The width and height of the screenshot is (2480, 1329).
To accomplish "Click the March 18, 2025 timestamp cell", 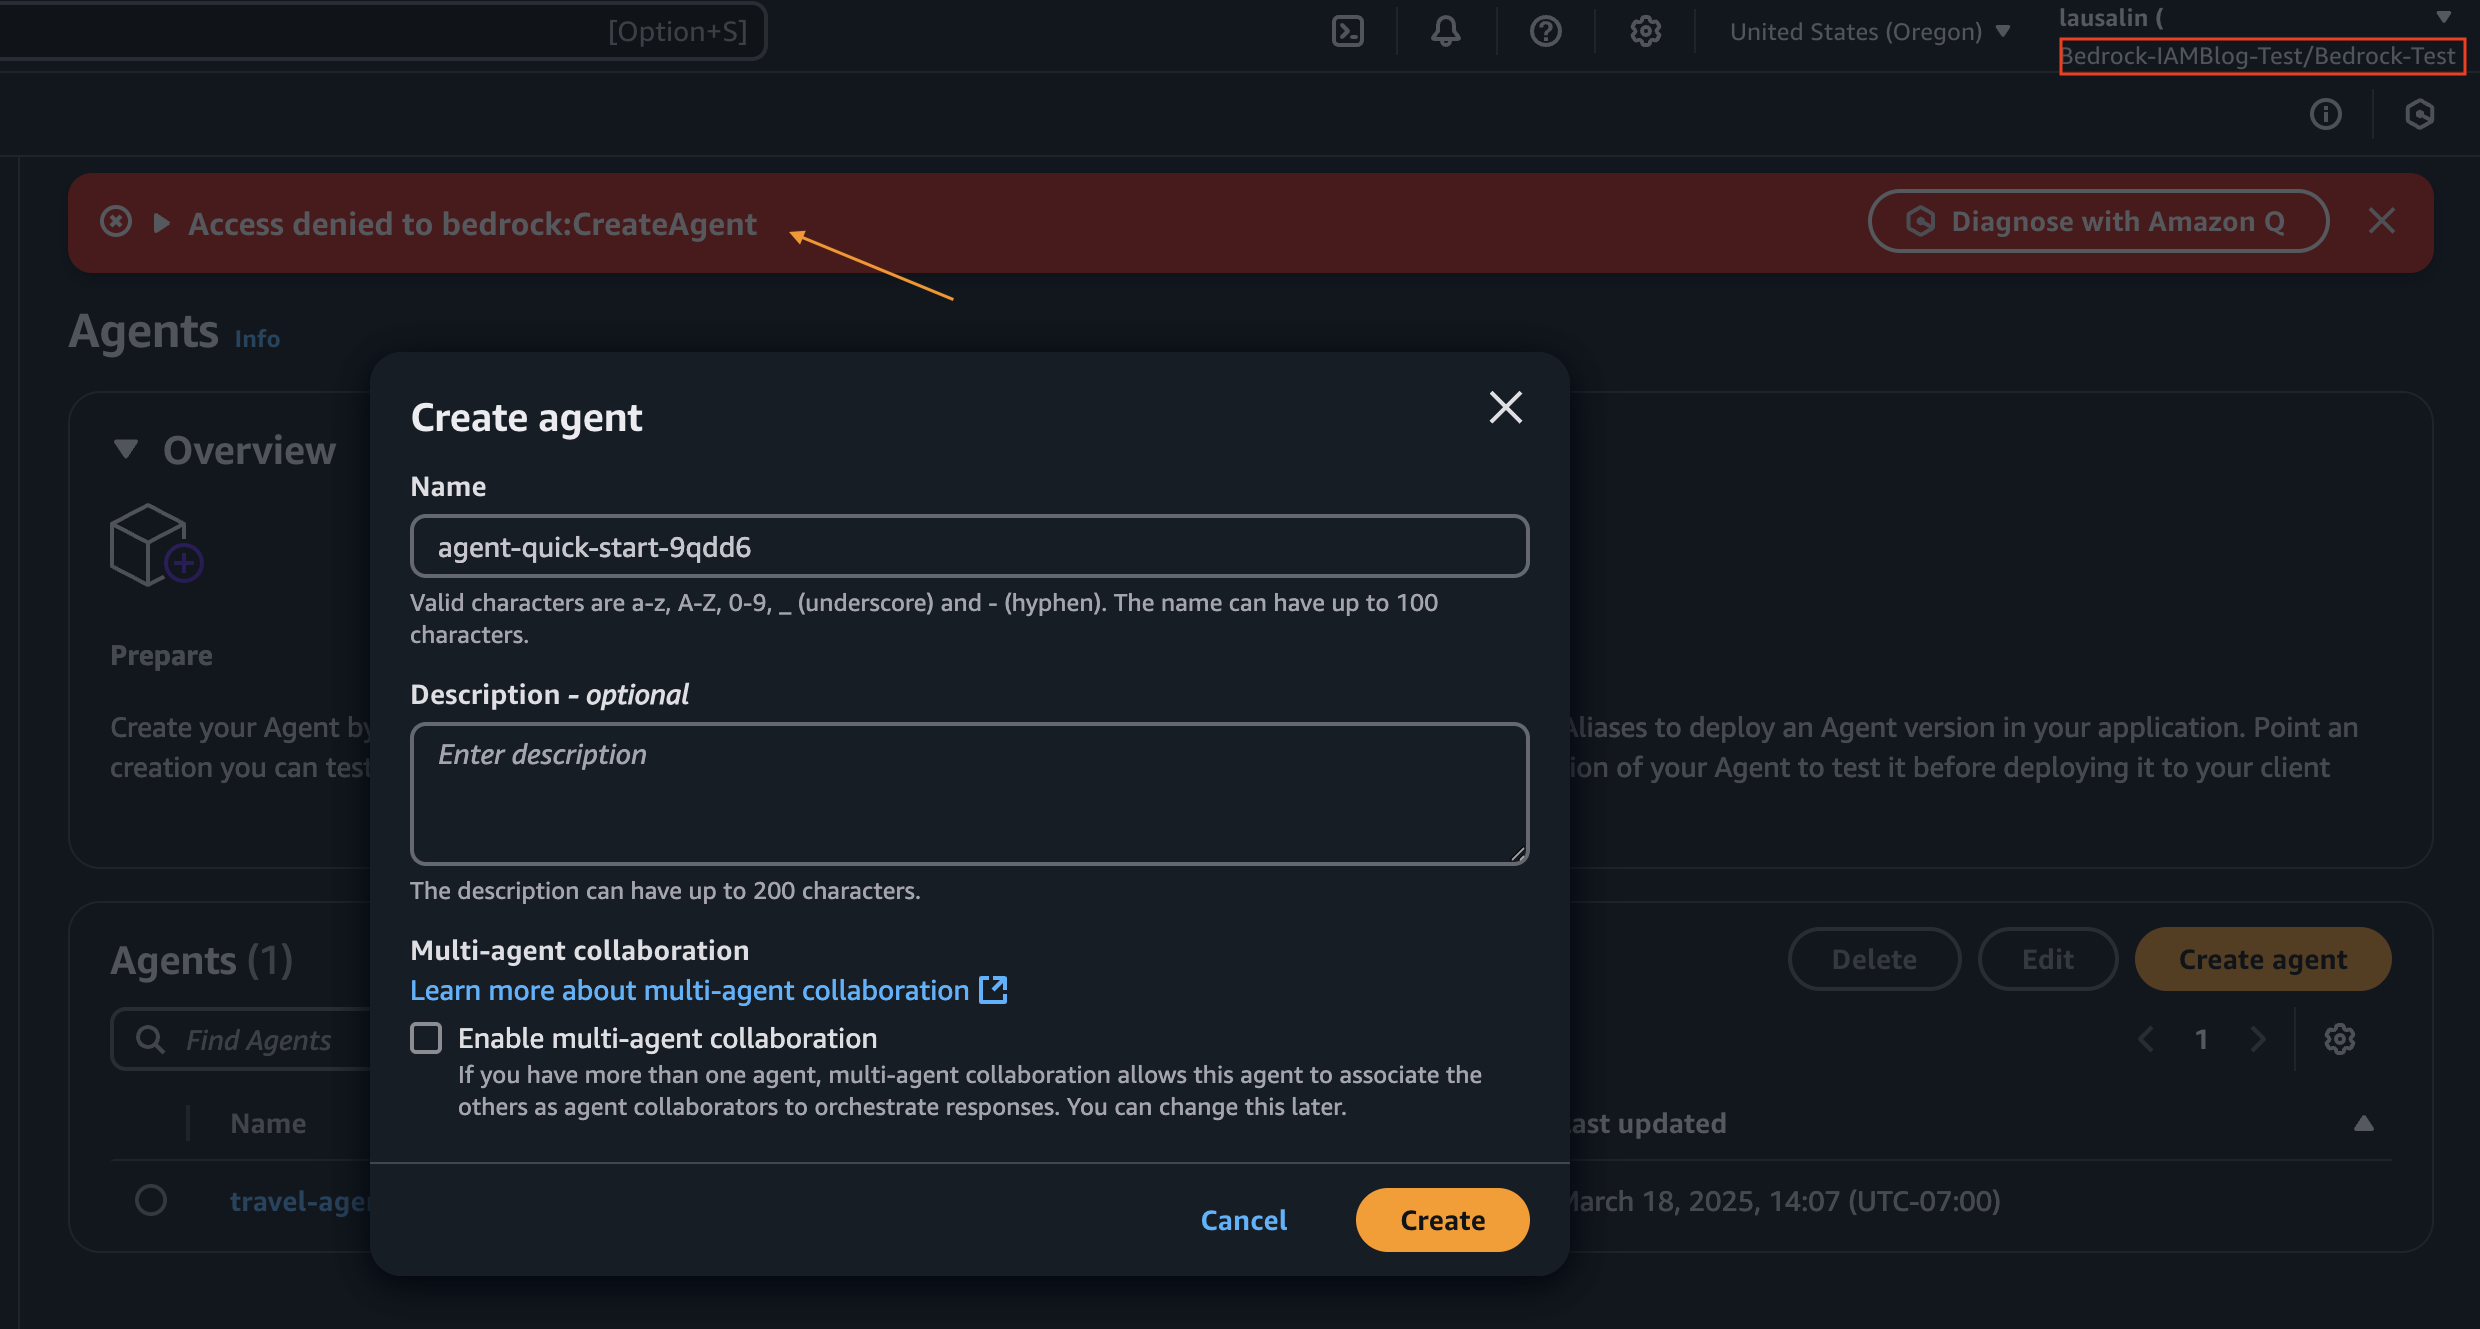I will tap(1783, 1200).
